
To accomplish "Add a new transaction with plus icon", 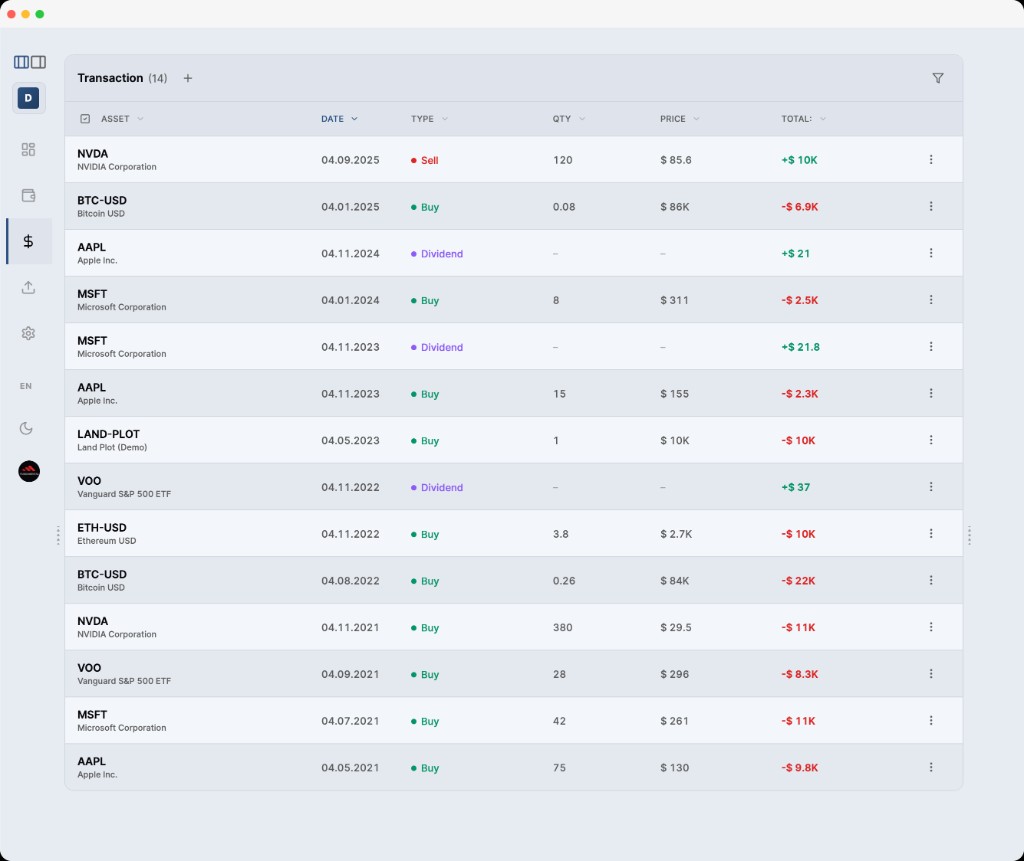I will pyautogui.click(x=187, y=78).
